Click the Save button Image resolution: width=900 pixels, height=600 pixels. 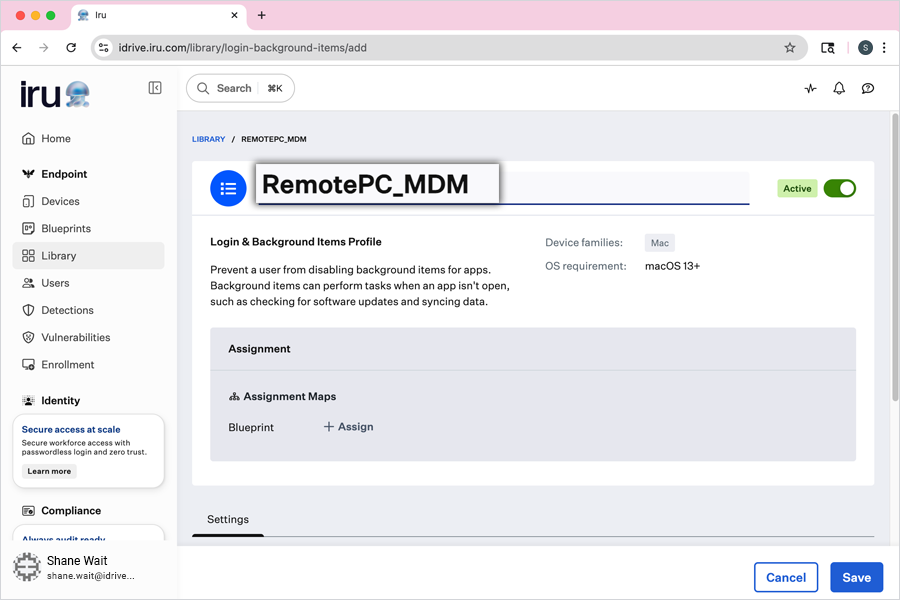tap(856, 577)
